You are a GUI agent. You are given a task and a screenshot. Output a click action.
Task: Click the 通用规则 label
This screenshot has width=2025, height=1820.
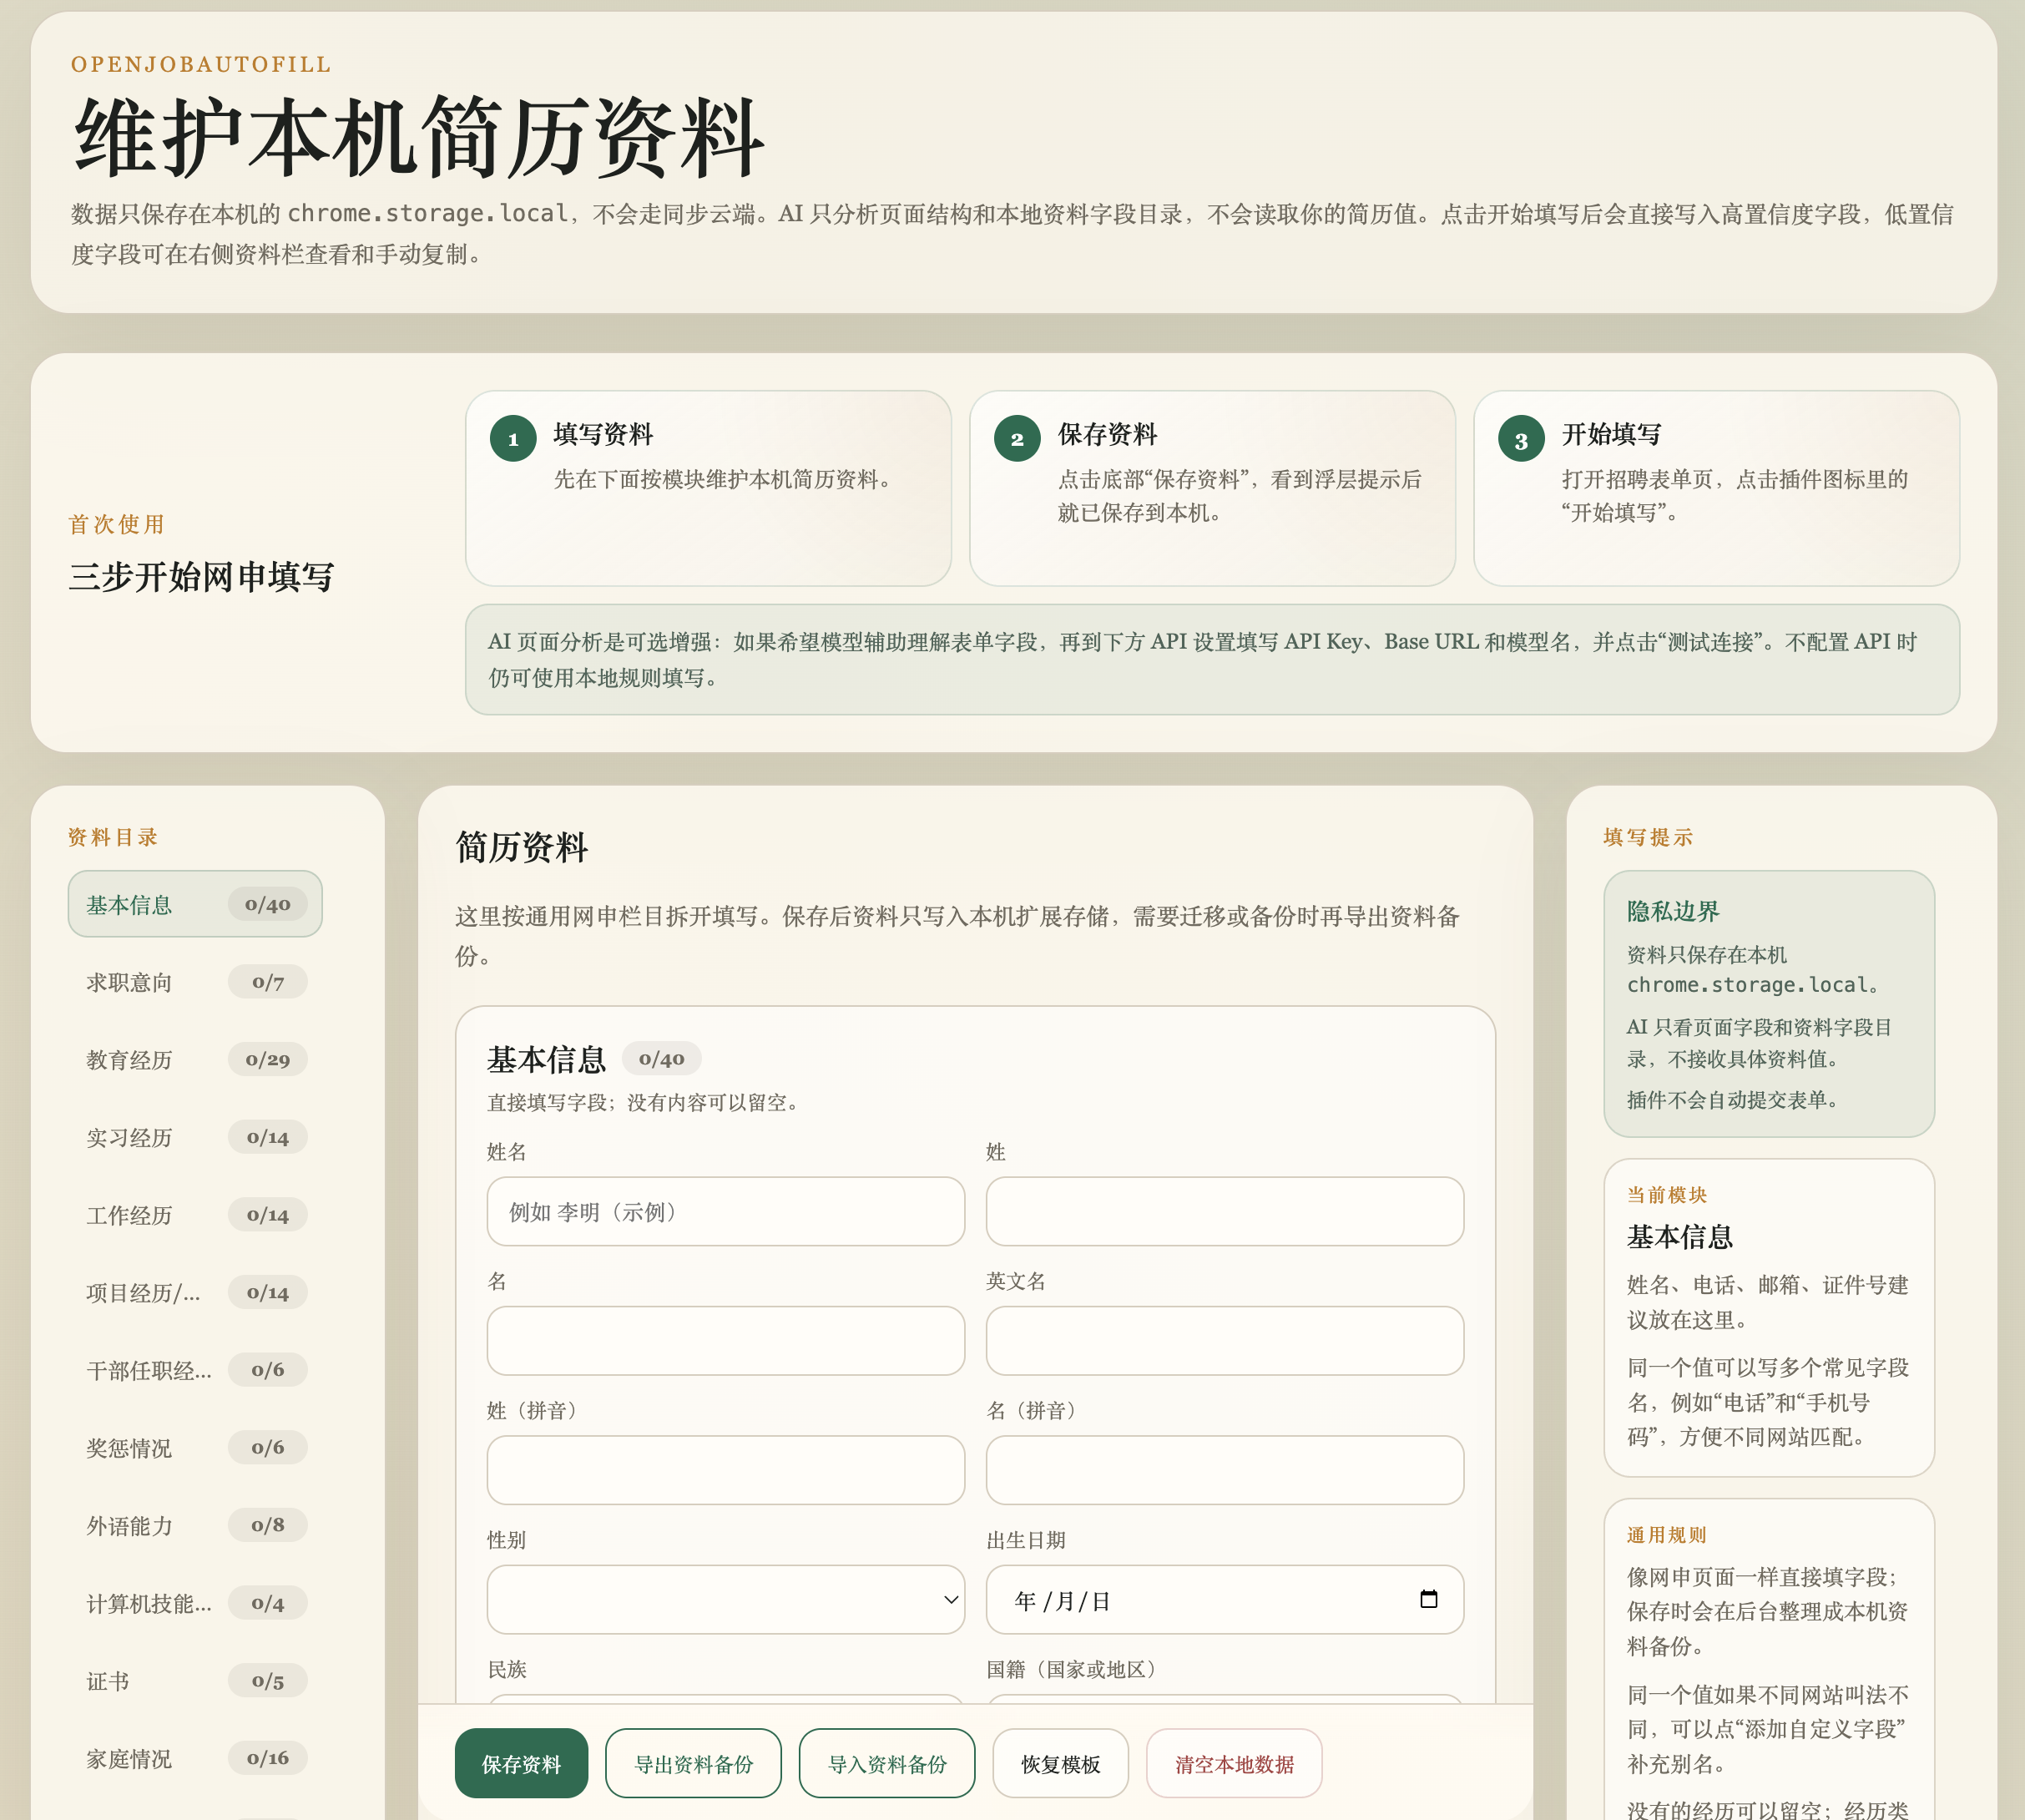coord(1667,1534)
